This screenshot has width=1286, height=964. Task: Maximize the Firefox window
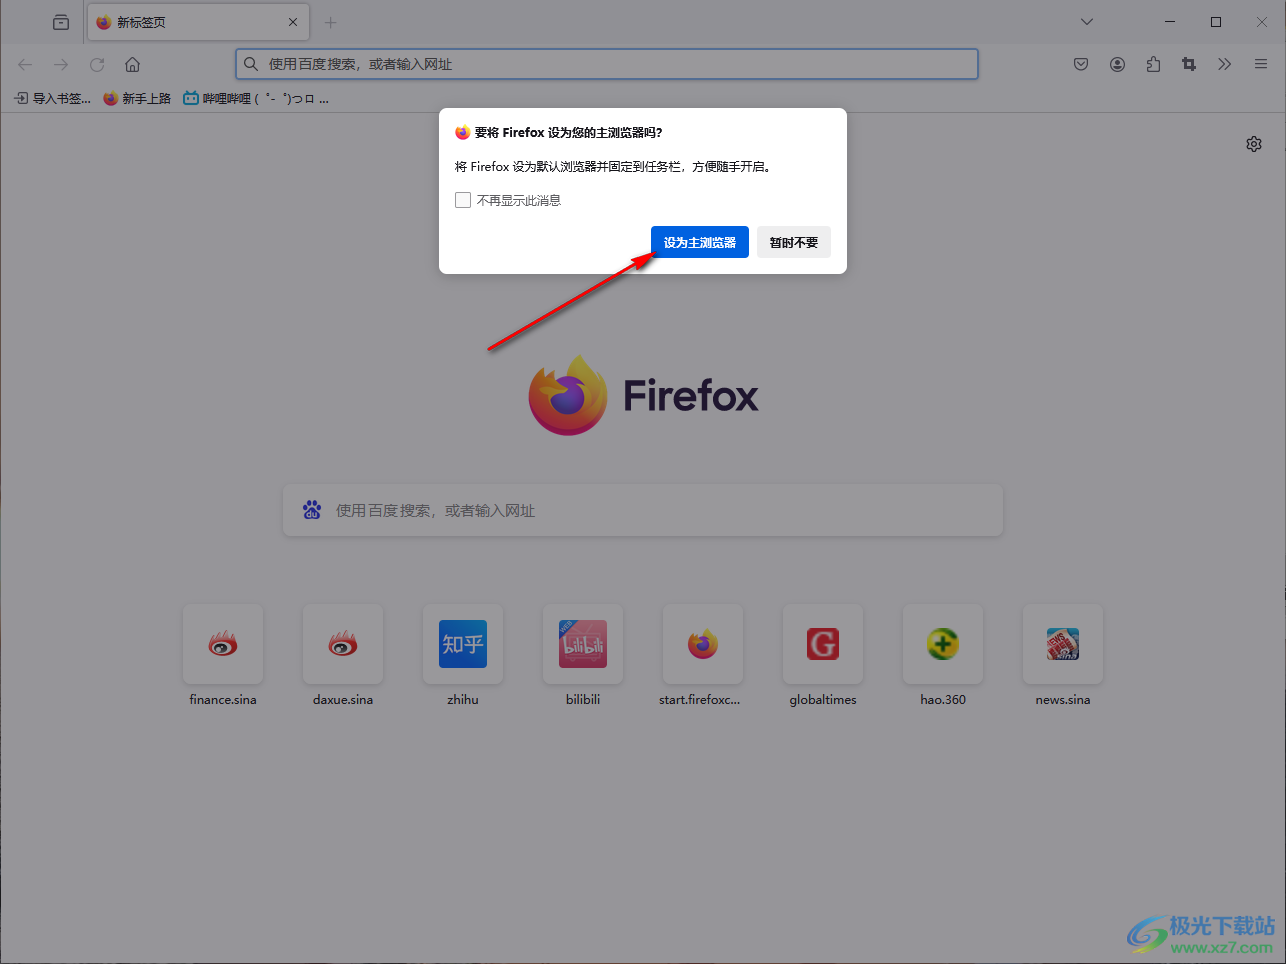pos(1216,22)
